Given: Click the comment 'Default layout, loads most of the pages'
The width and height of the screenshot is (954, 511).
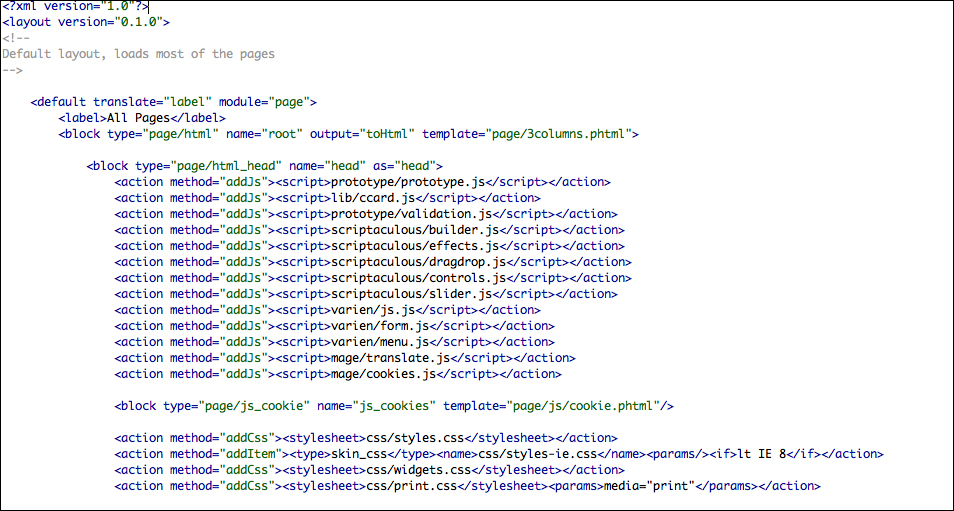Looking at the screenshot, I should (x=138, y=54).
